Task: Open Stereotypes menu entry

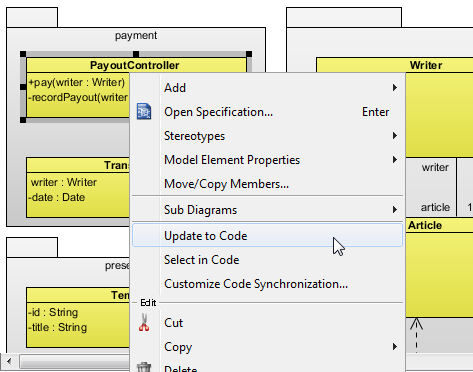Action: click(267, 136)
